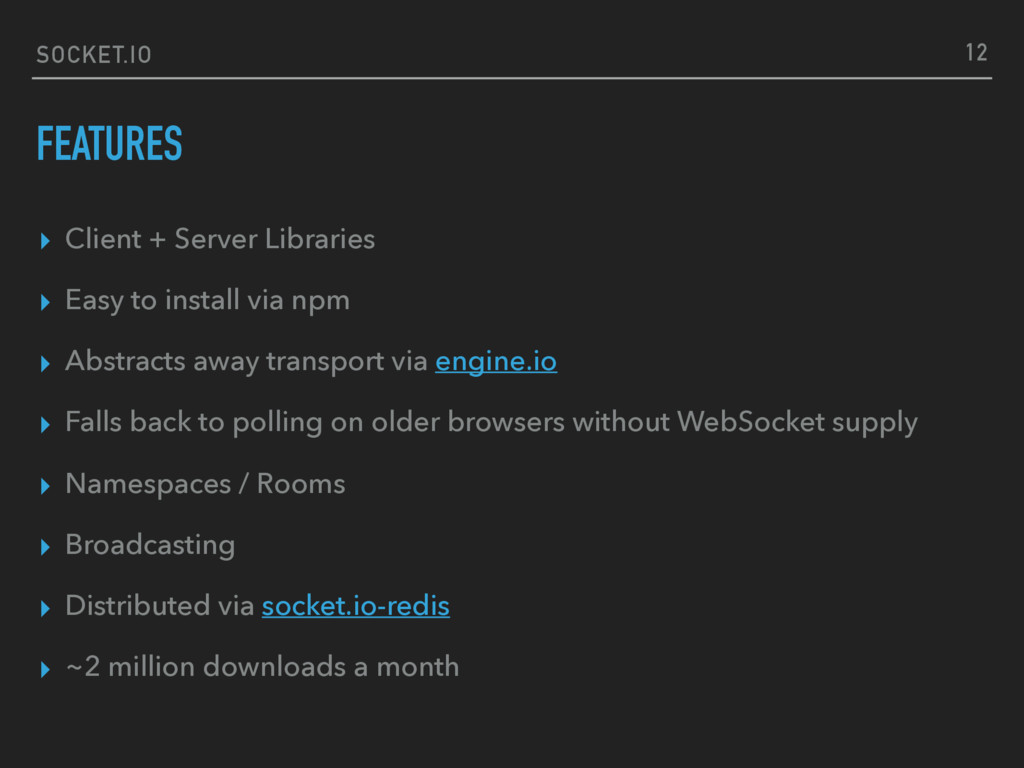Click the slide number 12

(975, 53)
